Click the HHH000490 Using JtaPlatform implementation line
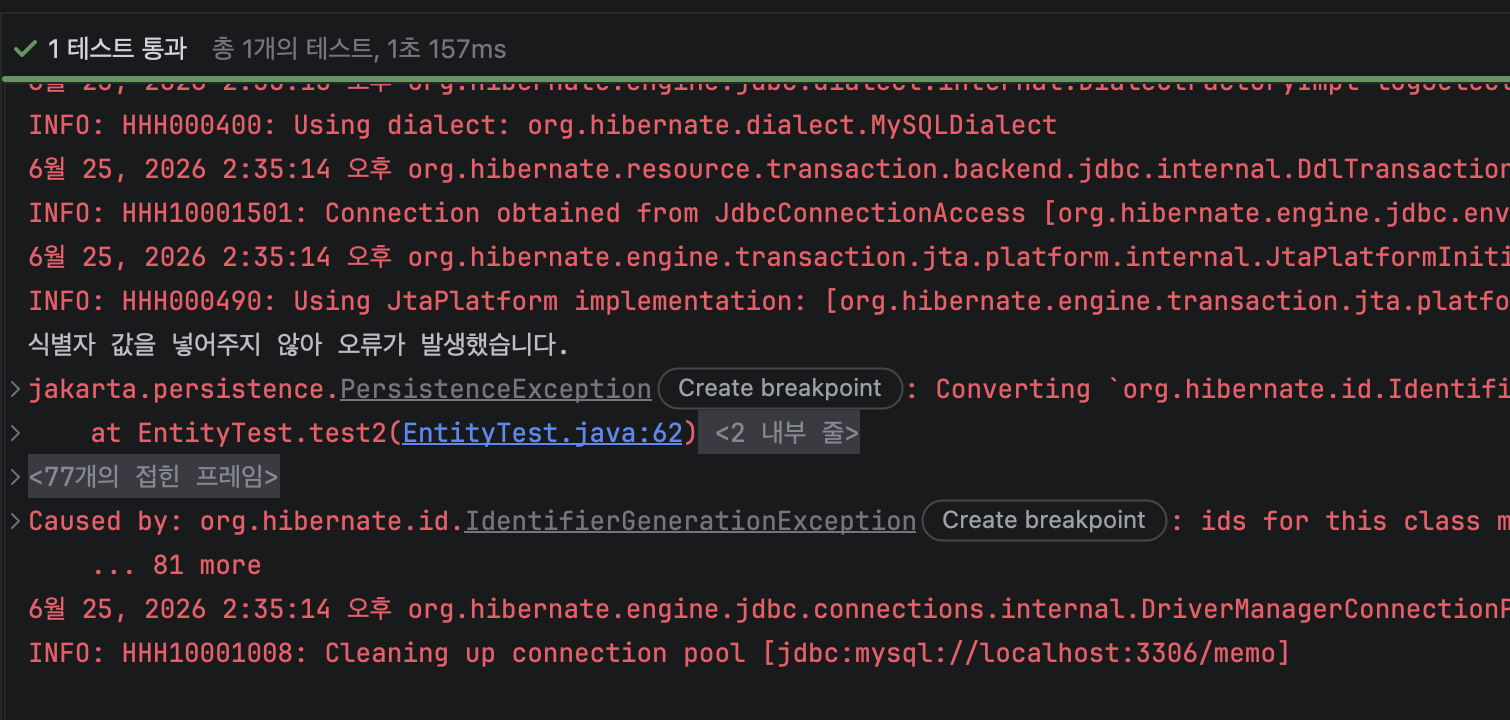The height and width of the screenshot is (720, 1510). [769, 301]
